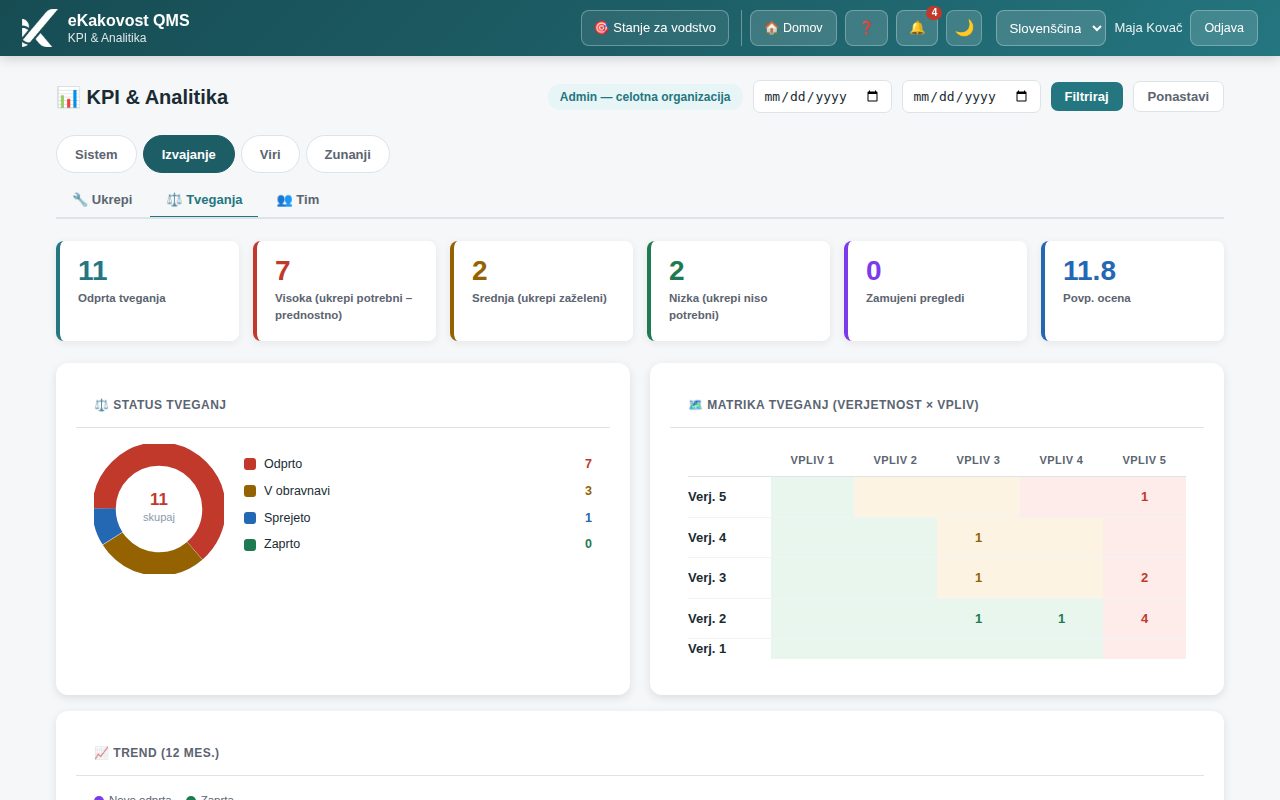The width and height of the screenshot is (1280, 800).
Task: Click the brown V obravnavi legend swatch
Action: 250,491
